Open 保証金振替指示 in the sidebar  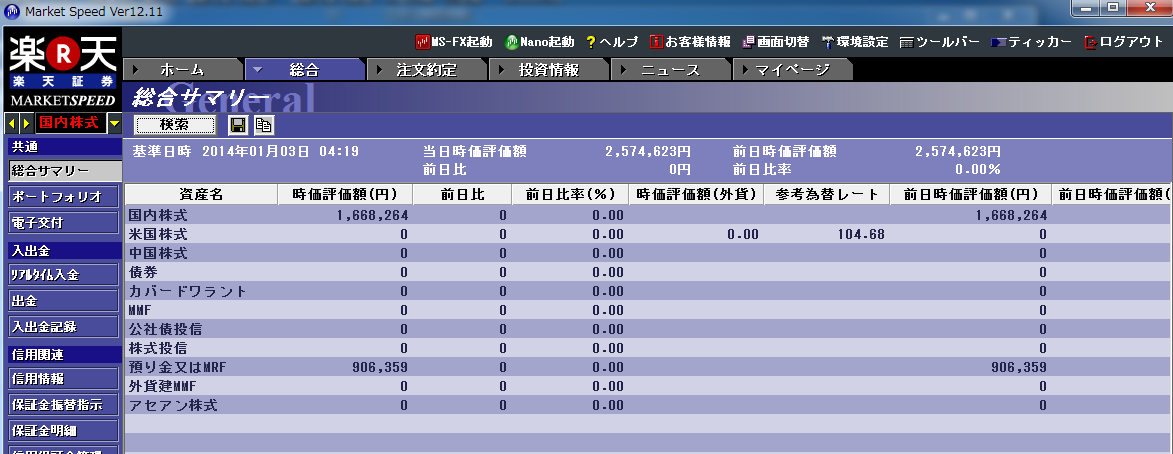tap(63, 405)
